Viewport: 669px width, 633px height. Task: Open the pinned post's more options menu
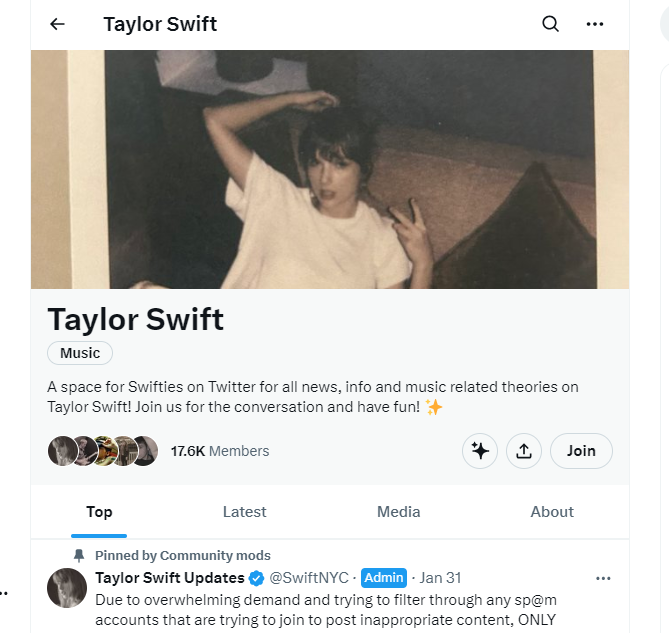[603, 578]
